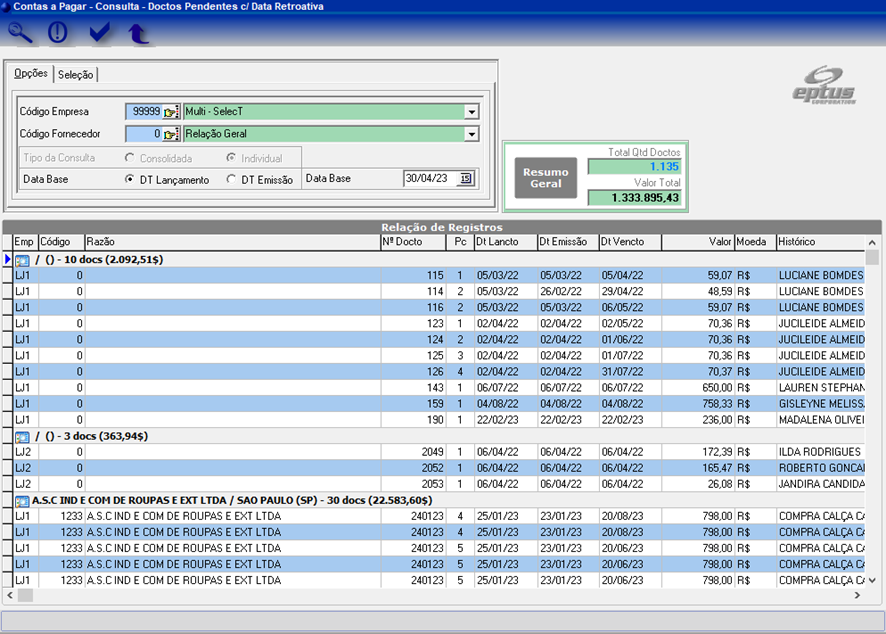Switch to the Opções tab
Screen dimensions: 886x634
coord(30,74)
